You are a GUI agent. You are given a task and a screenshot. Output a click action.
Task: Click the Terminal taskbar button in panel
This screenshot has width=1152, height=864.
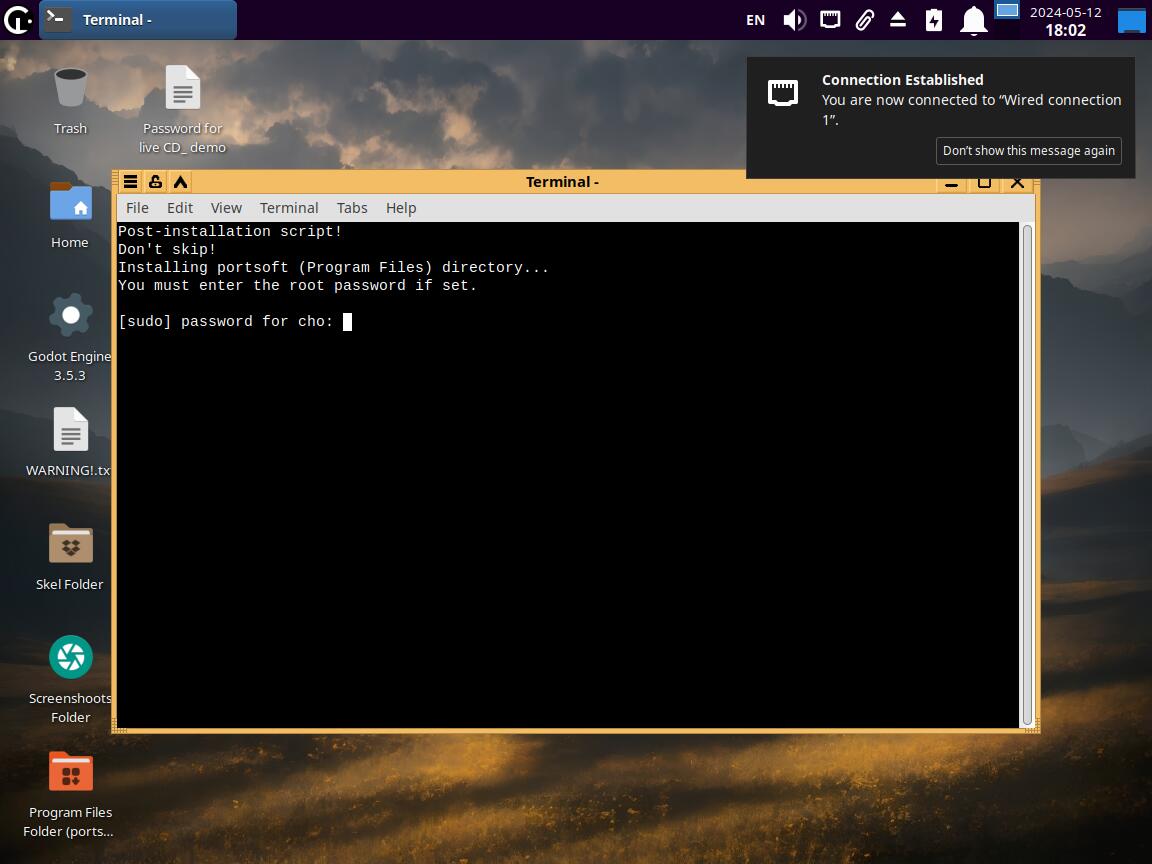tap(138, 19)
